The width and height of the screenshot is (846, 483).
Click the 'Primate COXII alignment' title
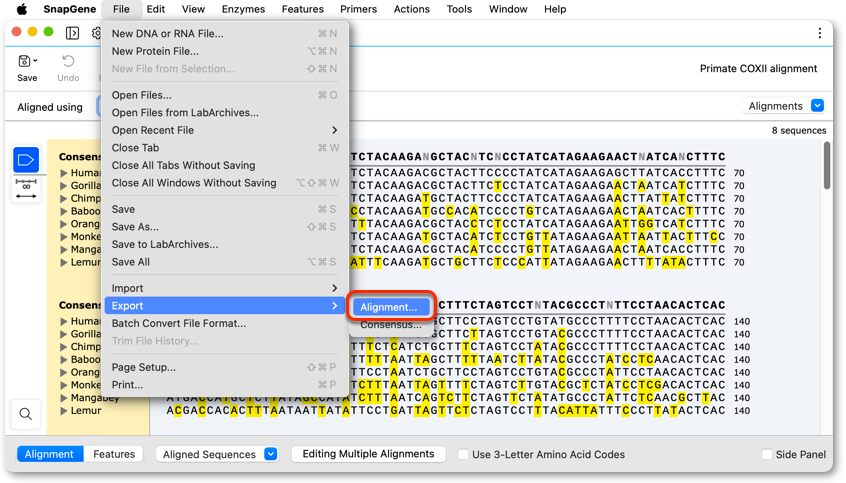(x=759, y=69)
